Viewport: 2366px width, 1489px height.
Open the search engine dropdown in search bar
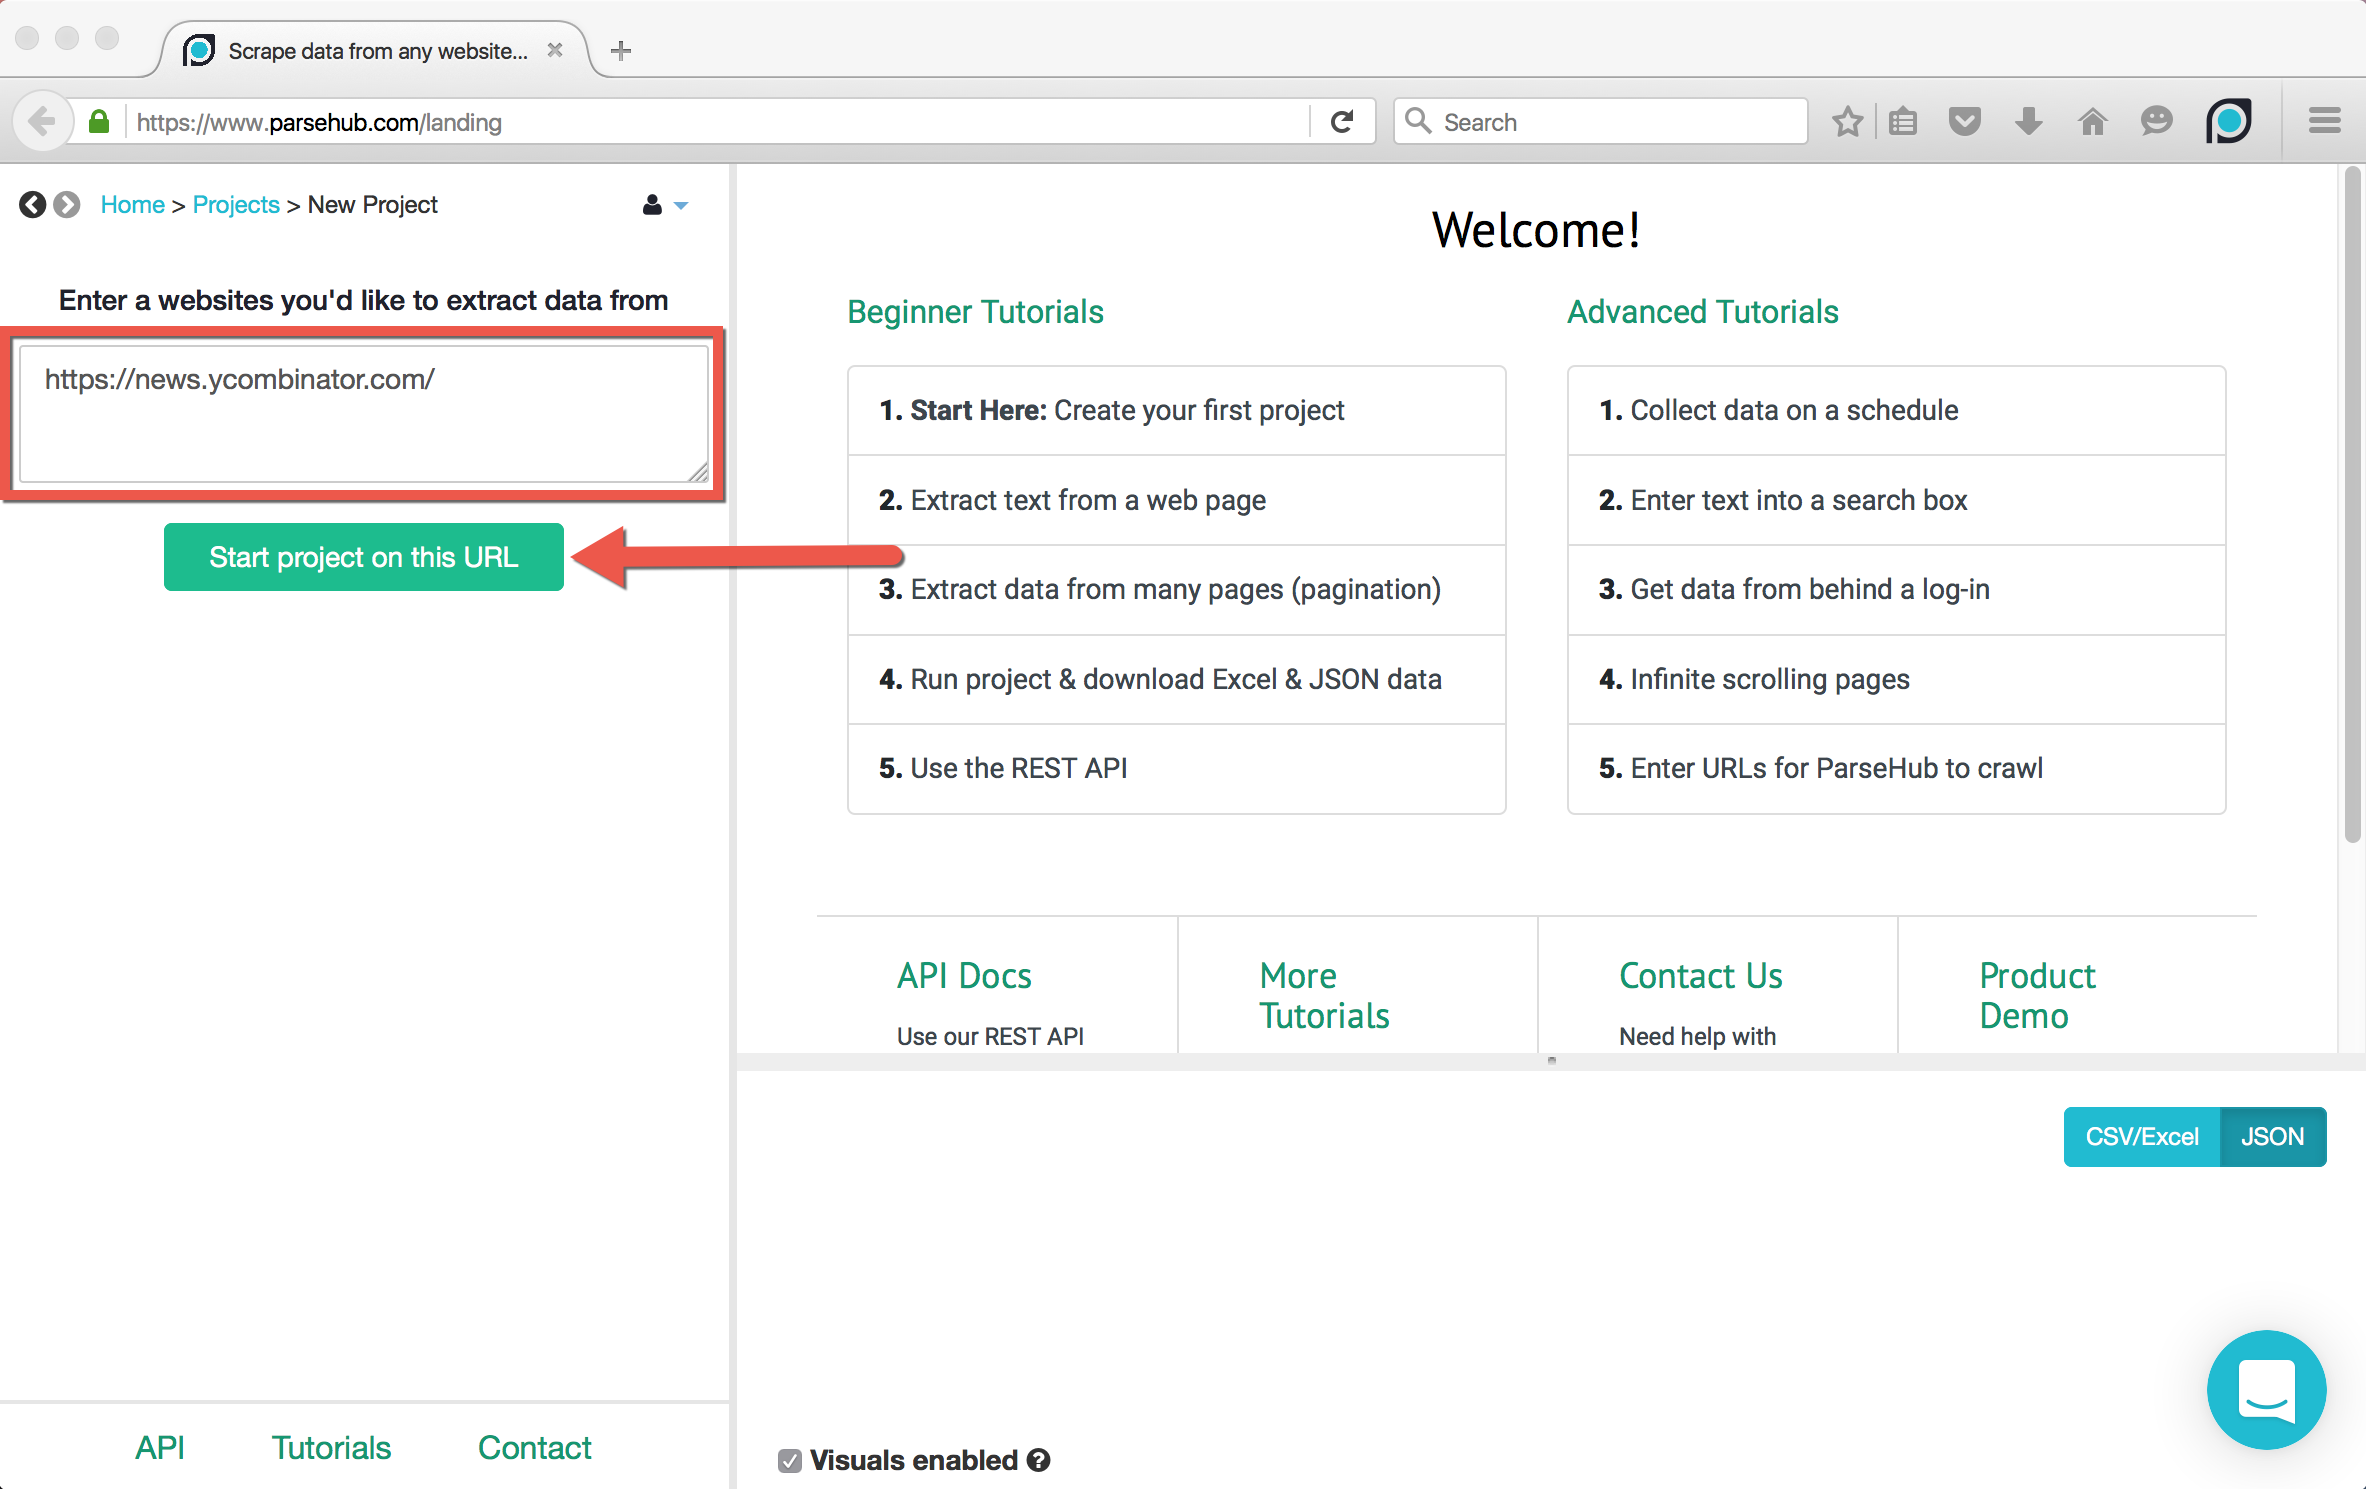coord(1417,121)
